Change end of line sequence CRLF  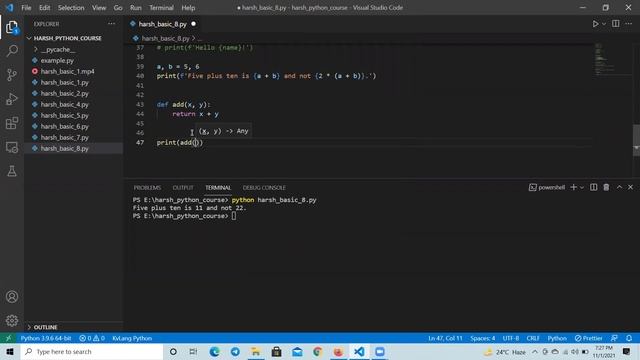tap(533, 338)
